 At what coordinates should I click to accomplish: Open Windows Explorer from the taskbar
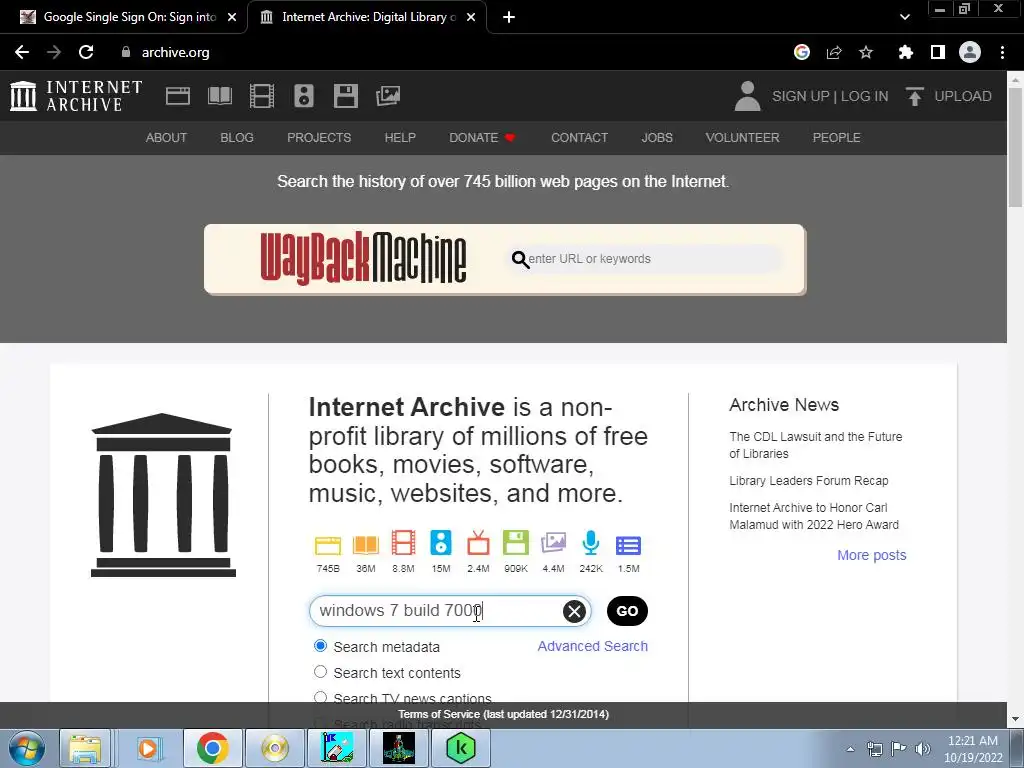[x=85, y=748]
